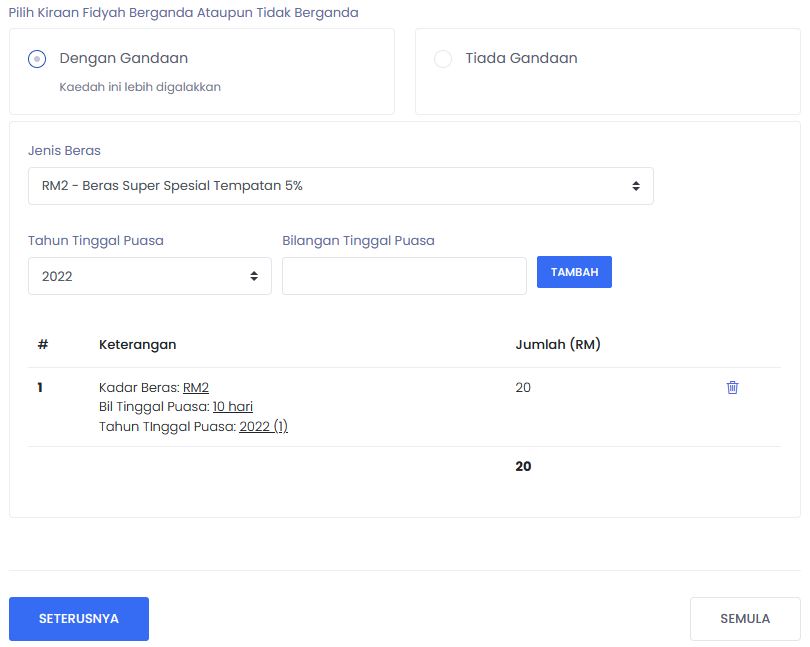
Task: Click the Keterangan column header
Action: pyautogui.click(x=136, y=344)
